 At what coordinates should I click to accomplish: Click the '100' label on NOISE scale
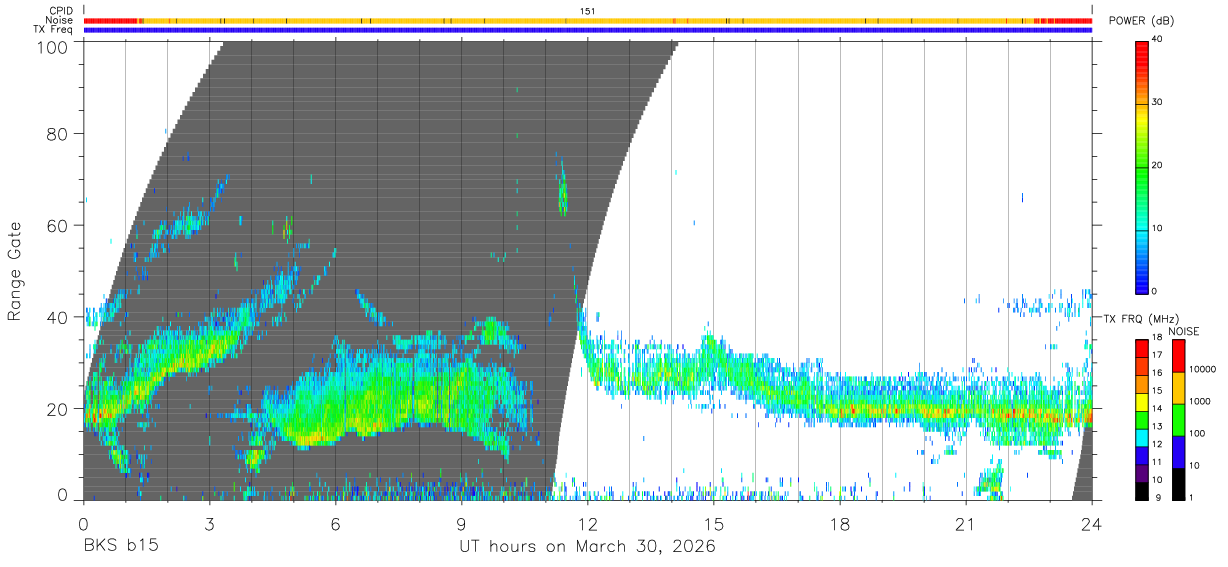click(x=1195, y=433)
